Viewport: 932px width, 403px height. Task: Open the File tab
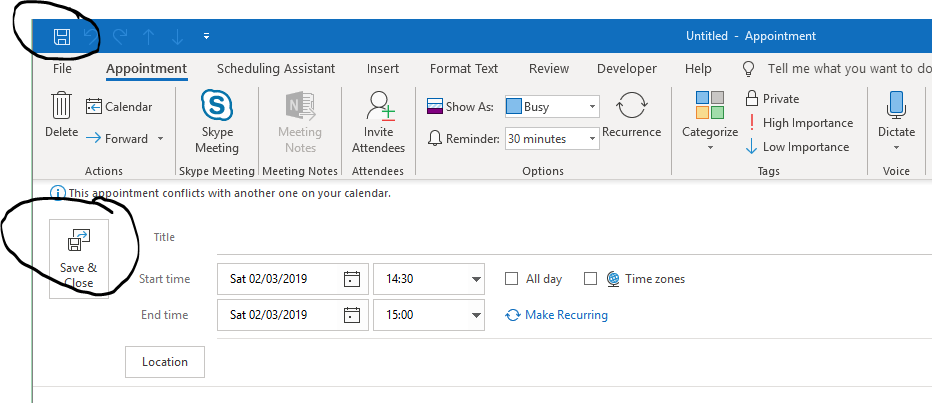[x=62, y=69]
